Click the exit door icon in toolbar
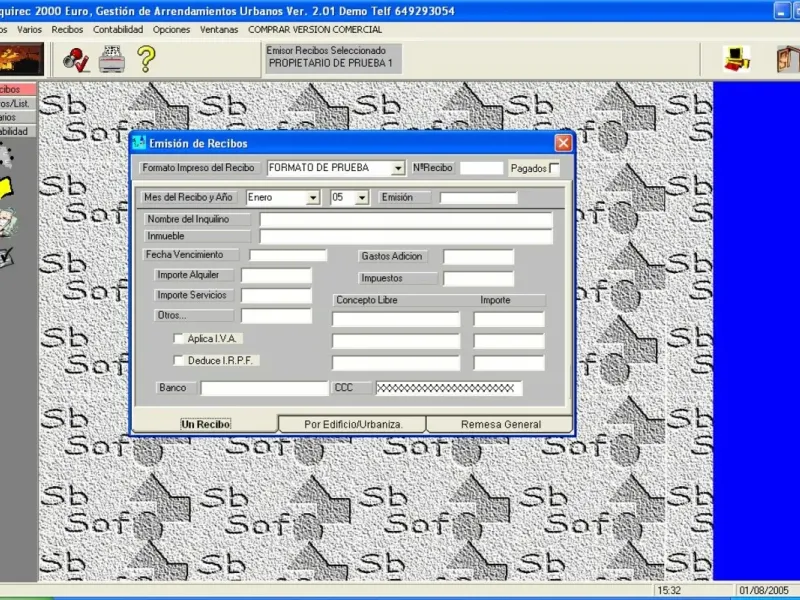 click(x=788, y=59)
